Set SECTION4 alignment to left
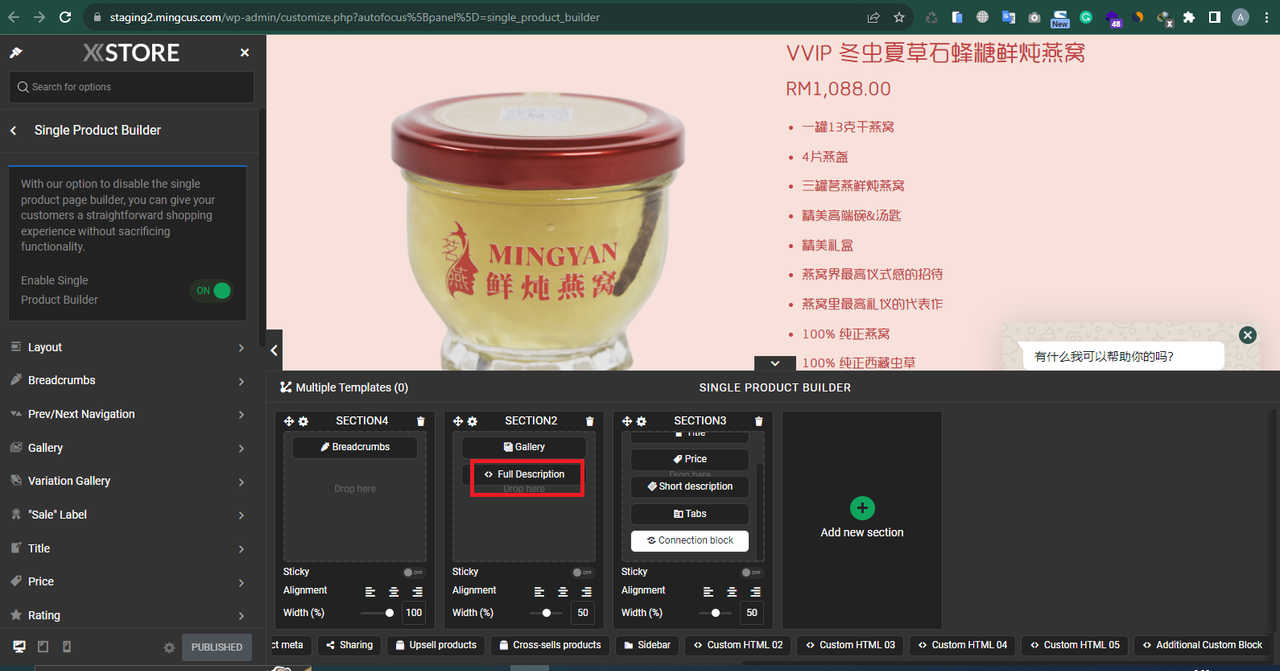 pyautogui.click(x=370, y=592)
